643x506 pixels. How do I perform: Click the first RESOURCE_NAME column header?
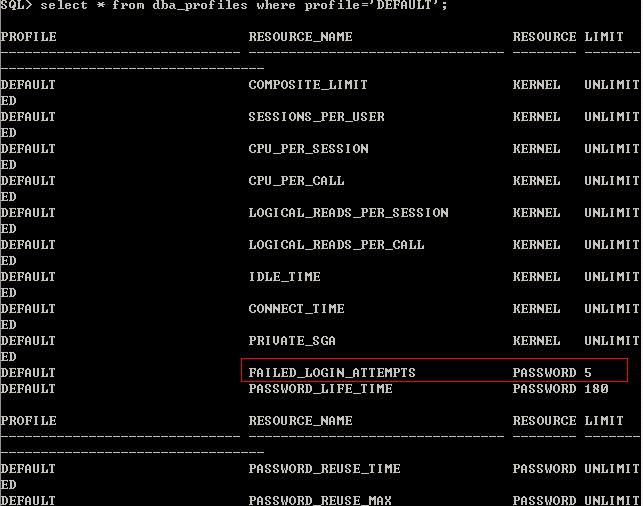pos(301,37)
